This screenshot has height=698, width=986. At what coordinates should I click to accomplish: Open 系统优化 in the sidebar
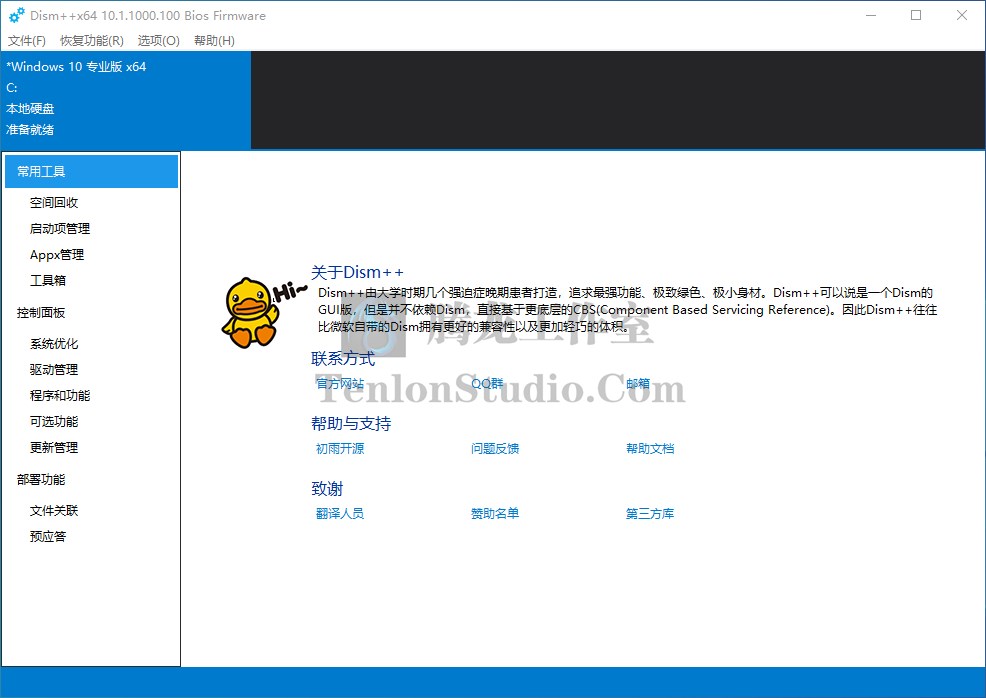click(54, 343)
